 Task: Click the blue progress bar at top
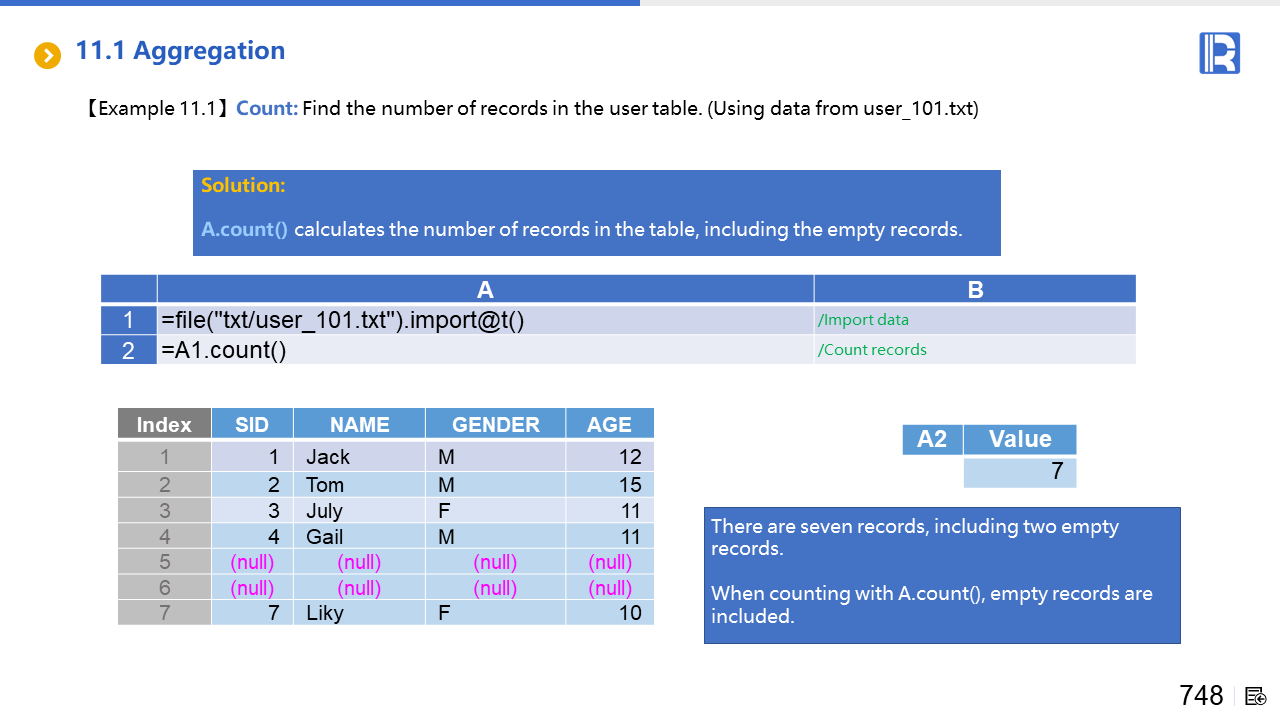point(320,3)
